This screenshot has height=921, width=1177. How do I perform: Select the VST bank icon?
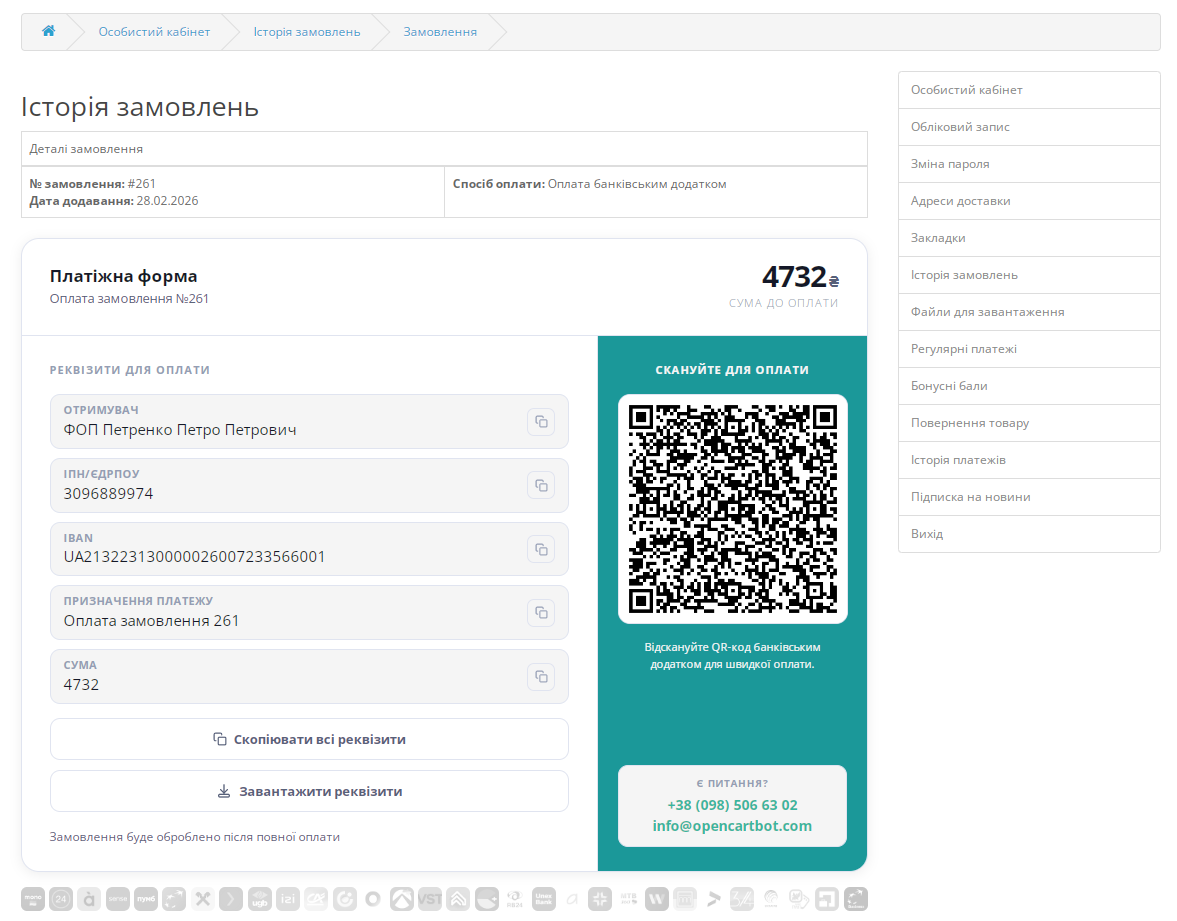[430, 899]
